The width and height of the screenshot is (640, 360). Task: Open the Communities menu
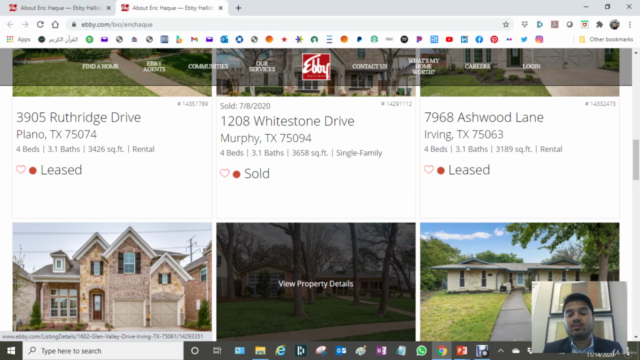coord(208,66)
